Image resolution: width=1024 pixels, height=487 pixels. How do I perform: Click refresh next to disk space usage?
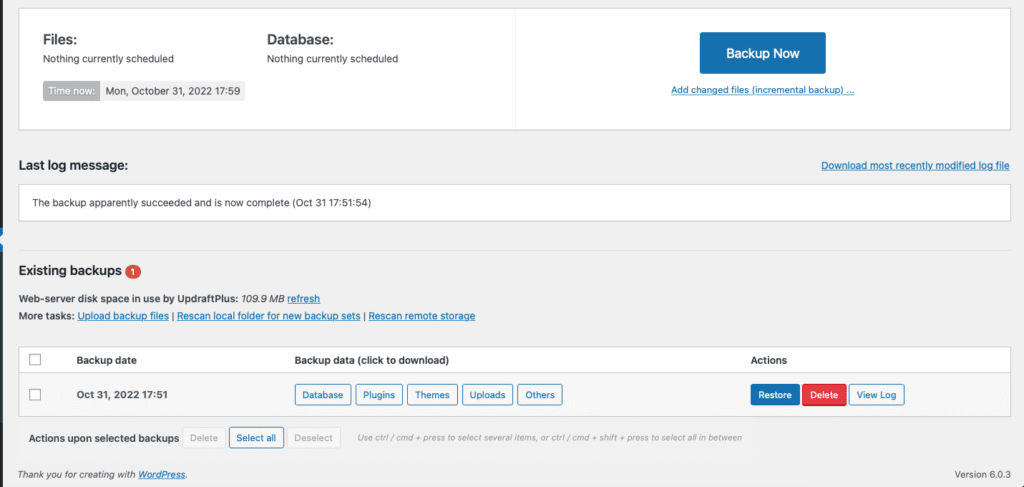coord(303,298)
